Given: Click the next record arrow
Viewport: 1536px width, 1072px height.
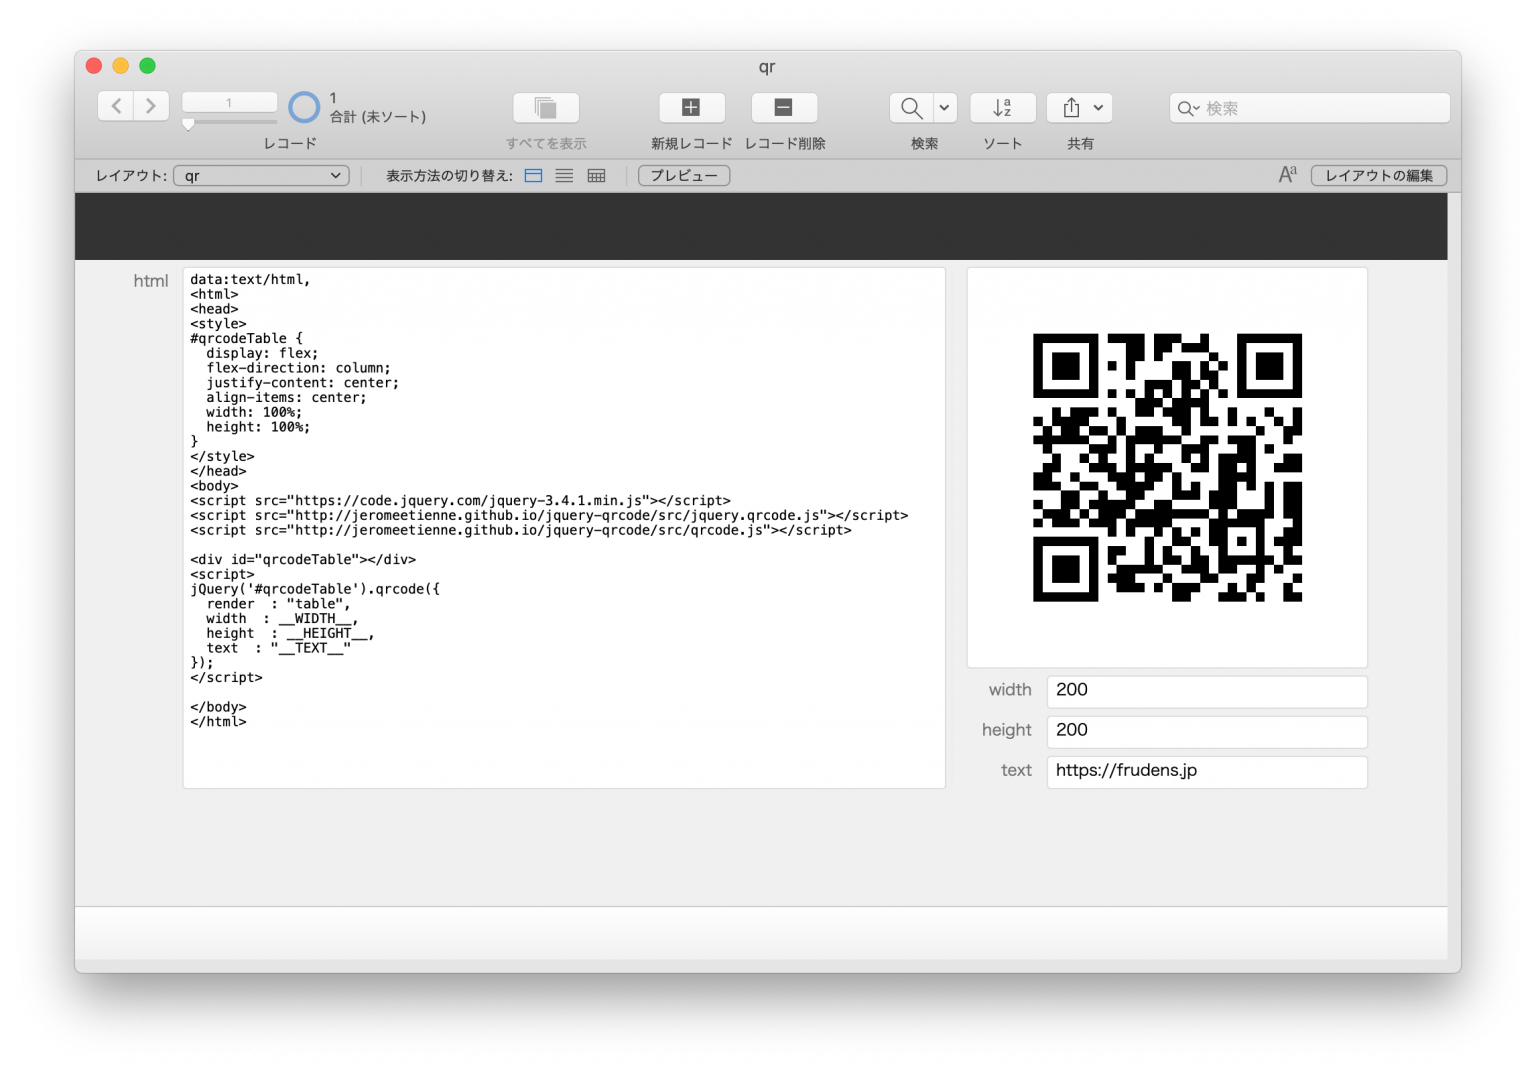Looking at the screenshot, I should click(151, 105).
